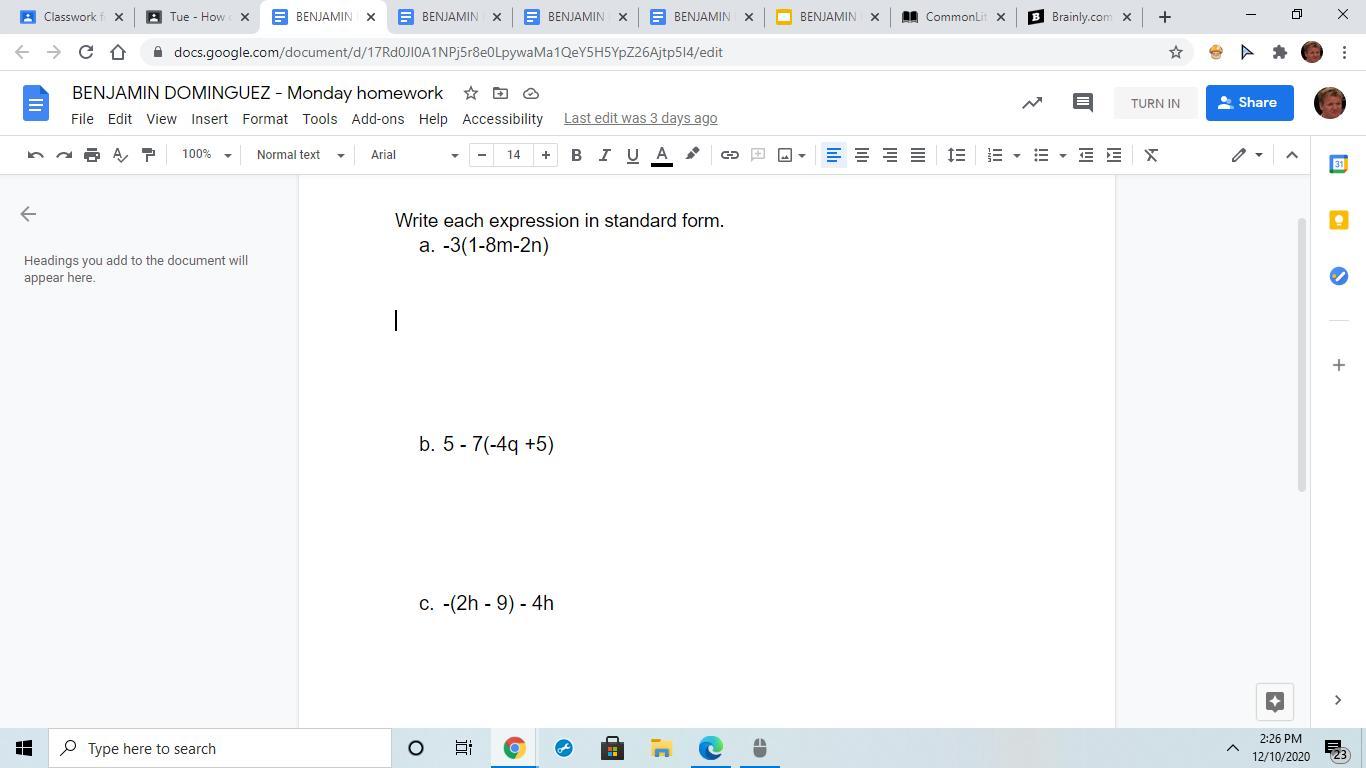Viewport: 1366px width, 768px height.
Task: Open File Explorer from the taskbar
Action: coord(661,748)
